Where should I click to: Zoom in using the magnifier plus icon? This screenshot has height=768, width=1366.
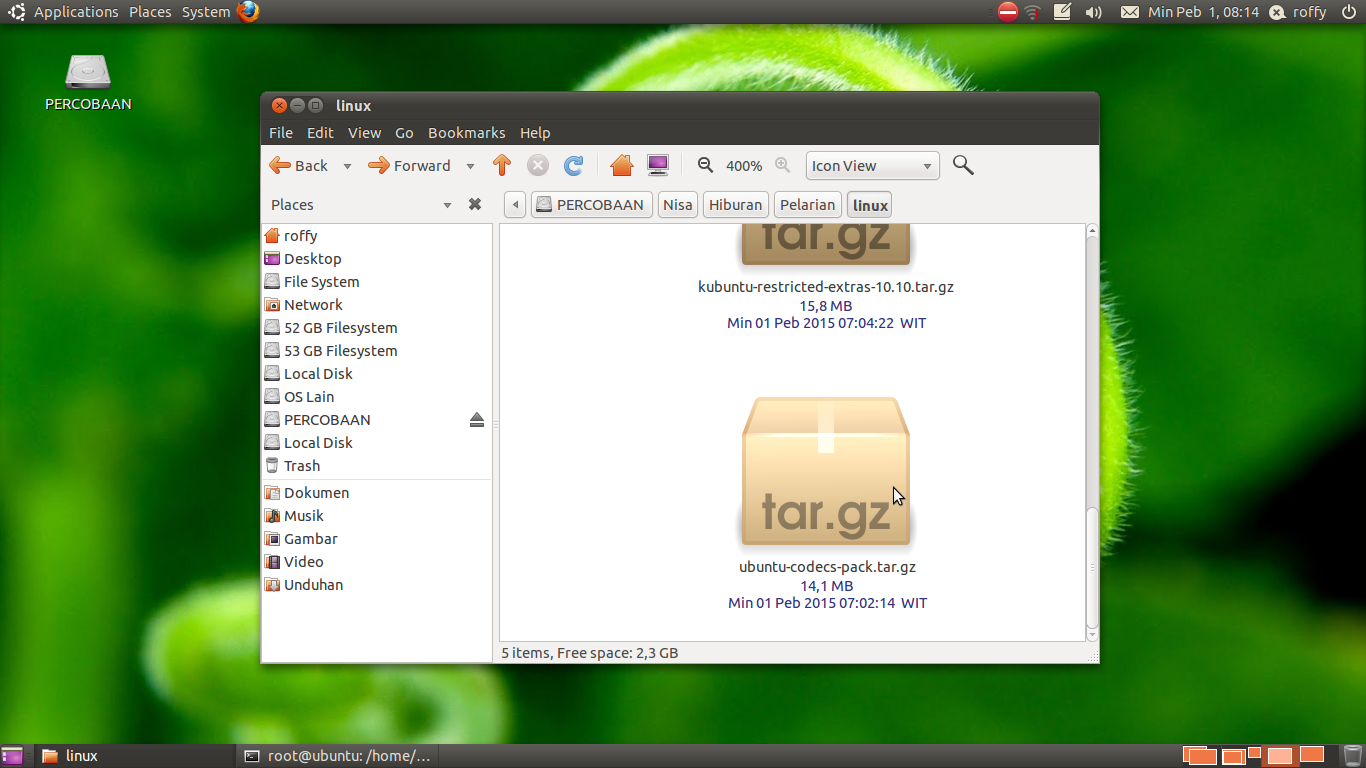[783, 165]
